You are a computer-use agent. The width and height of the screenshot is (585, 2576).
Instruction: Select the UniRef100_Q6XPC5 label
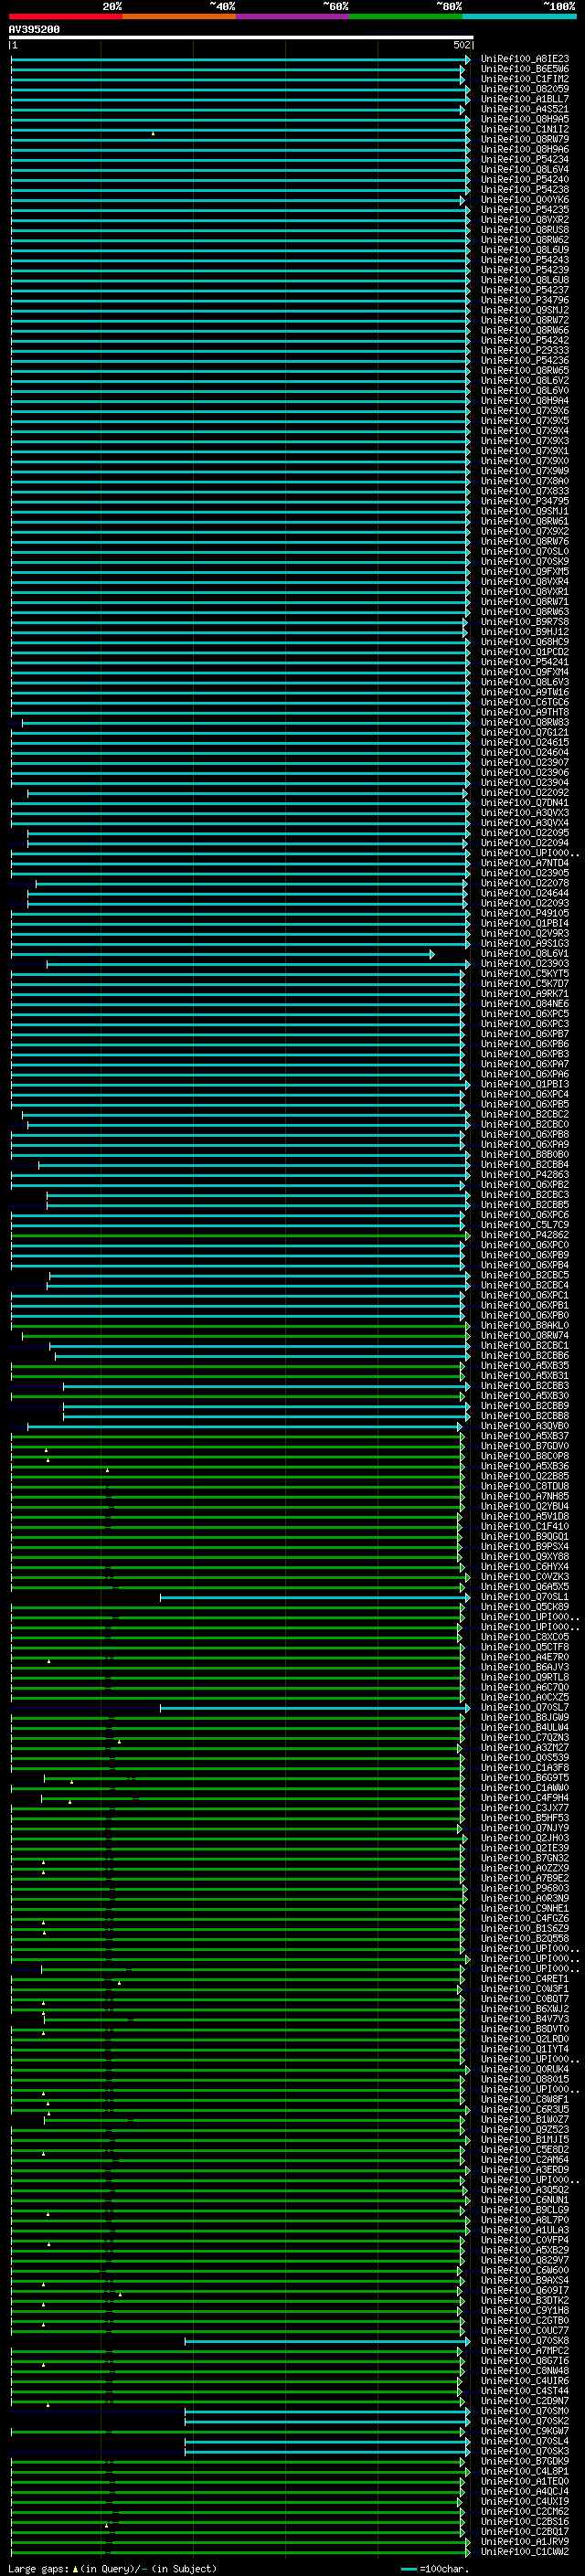(x=525, y=1014)
